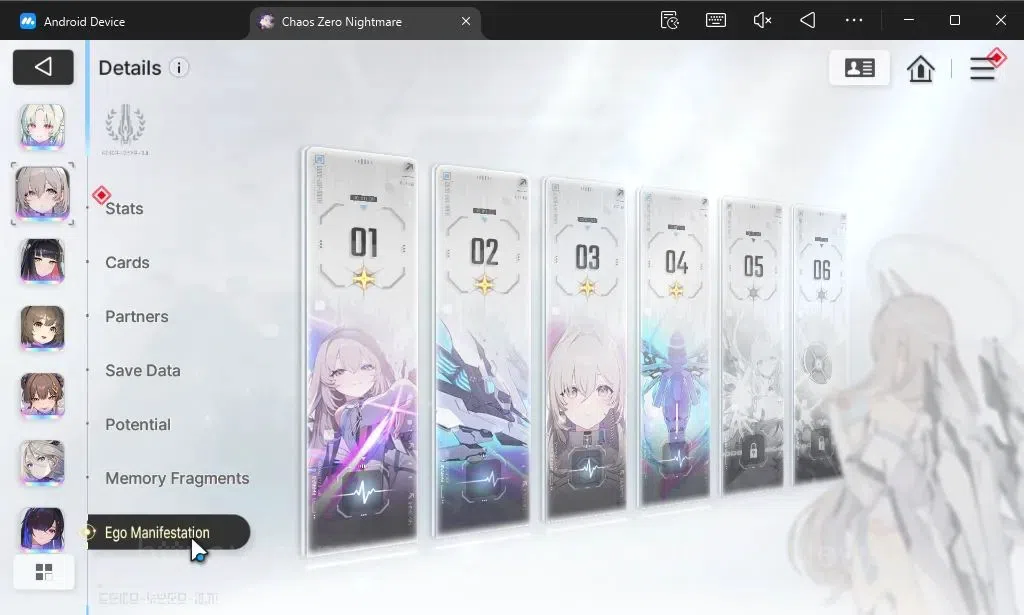1024x615 pixels.
Task: Open the emulator macro recorder icon
Action: click(669, 20)
